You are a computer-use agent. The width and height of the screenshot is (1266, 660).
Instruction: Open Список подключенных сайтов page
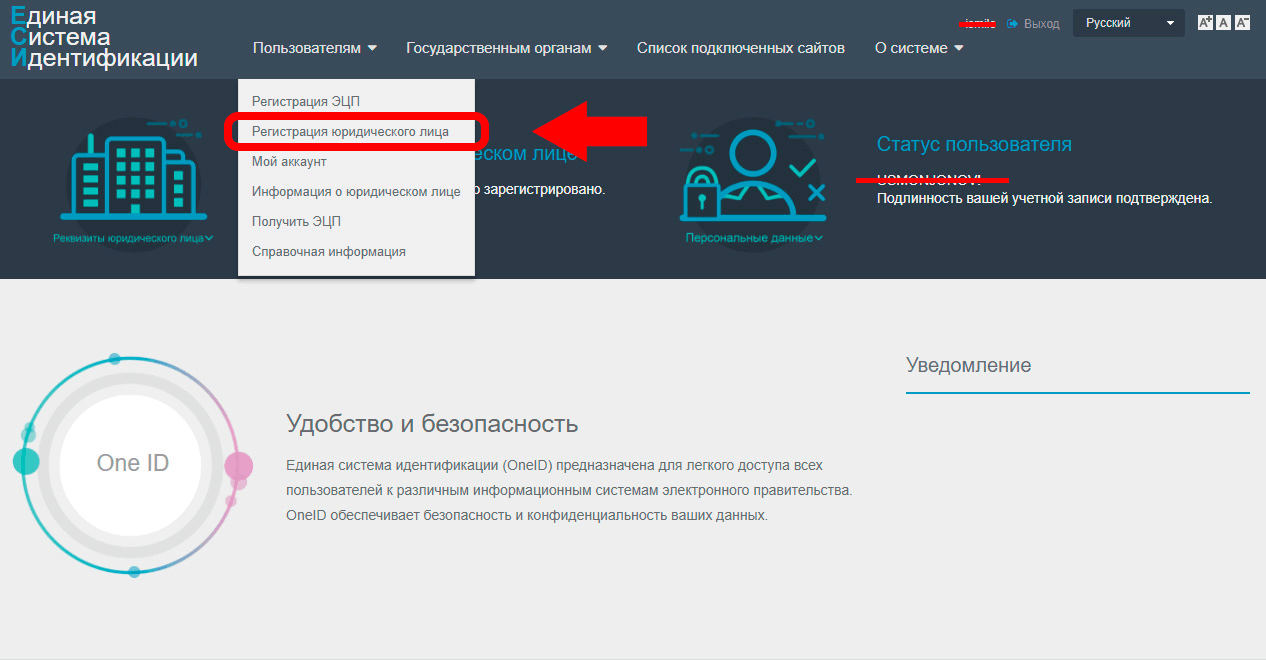[741, 48]
